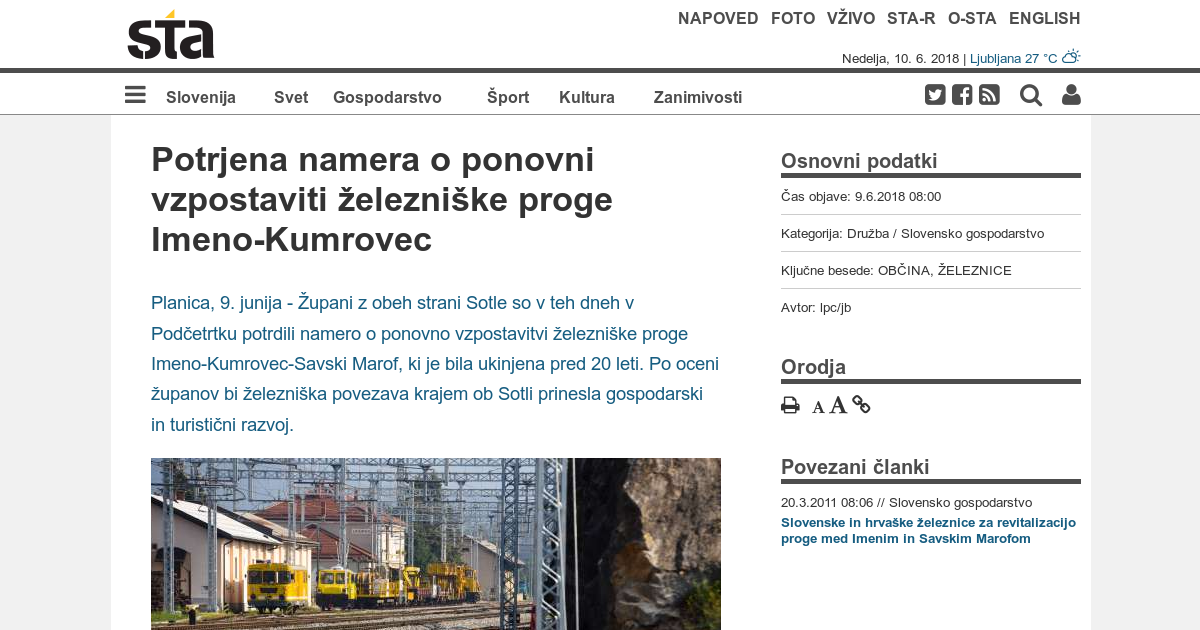
Task: Open the Kultura section
Action: click(587, 97)
